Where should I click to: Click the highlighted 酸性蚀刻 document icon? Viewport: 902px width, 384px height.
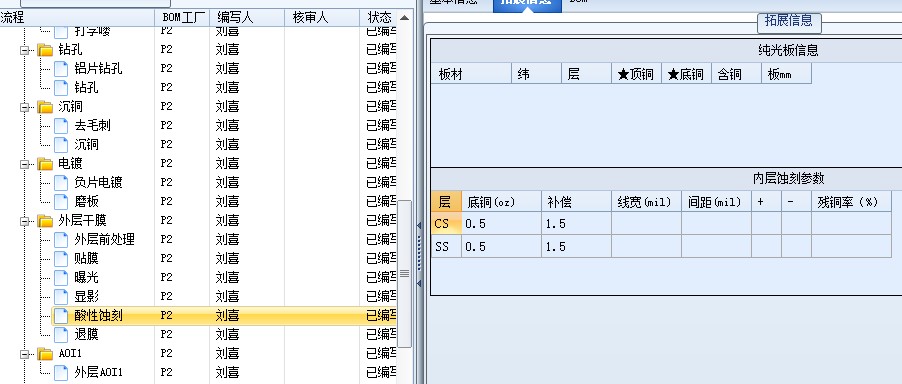pos(61,316)
